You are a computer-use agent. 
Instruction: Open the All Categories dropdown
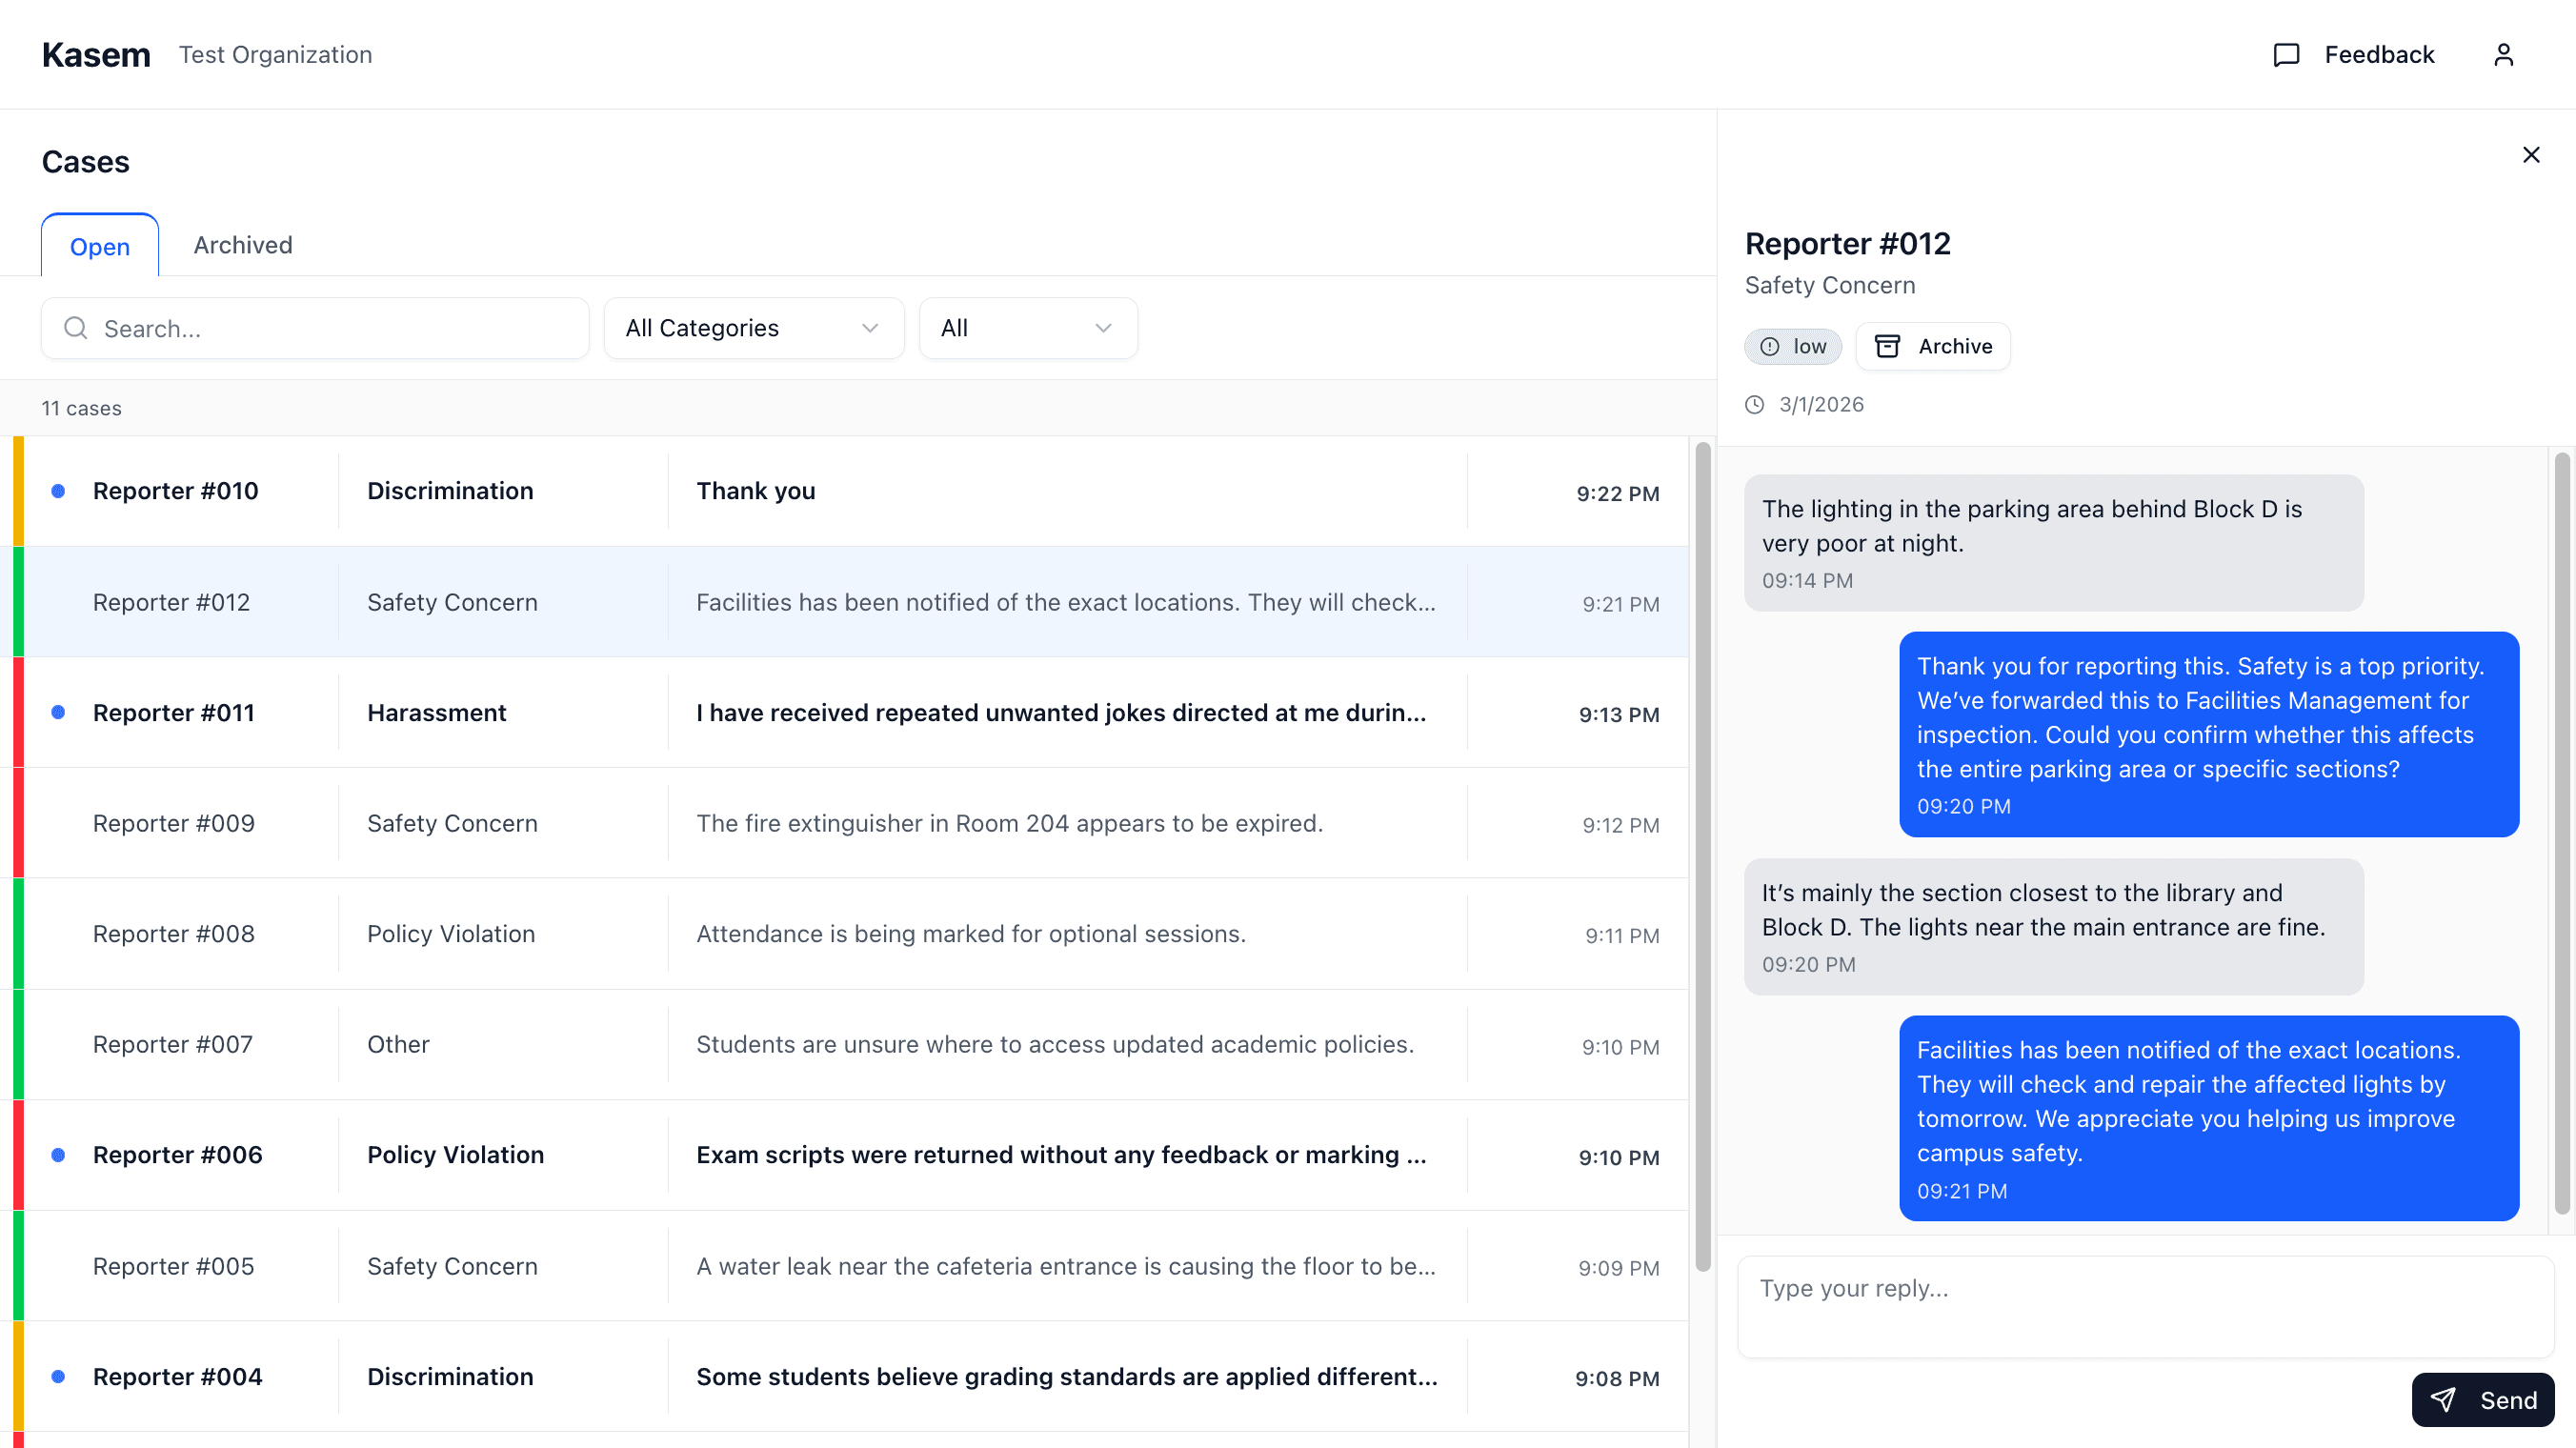(x=753, y=328)
